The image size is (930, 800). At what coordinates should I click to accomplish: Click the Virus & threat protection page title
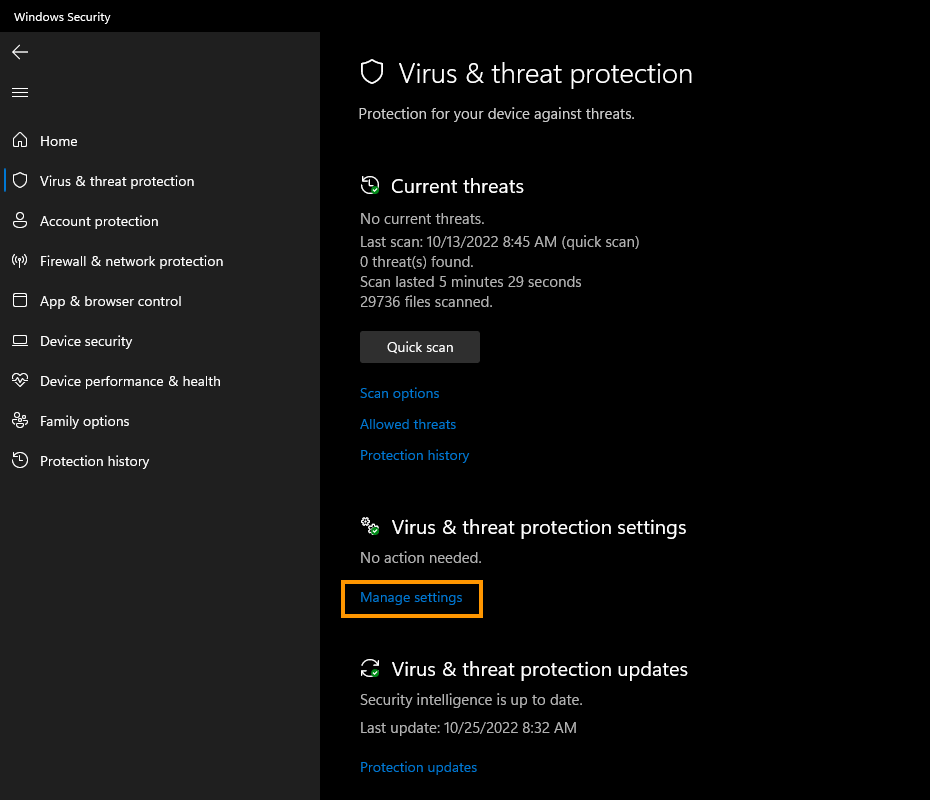click(545, 74)
